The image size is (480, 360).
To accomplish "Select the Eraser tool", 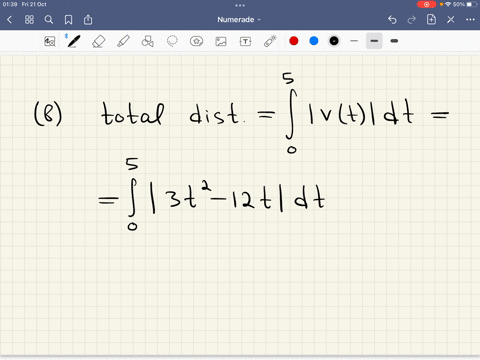I will [99, 41].
